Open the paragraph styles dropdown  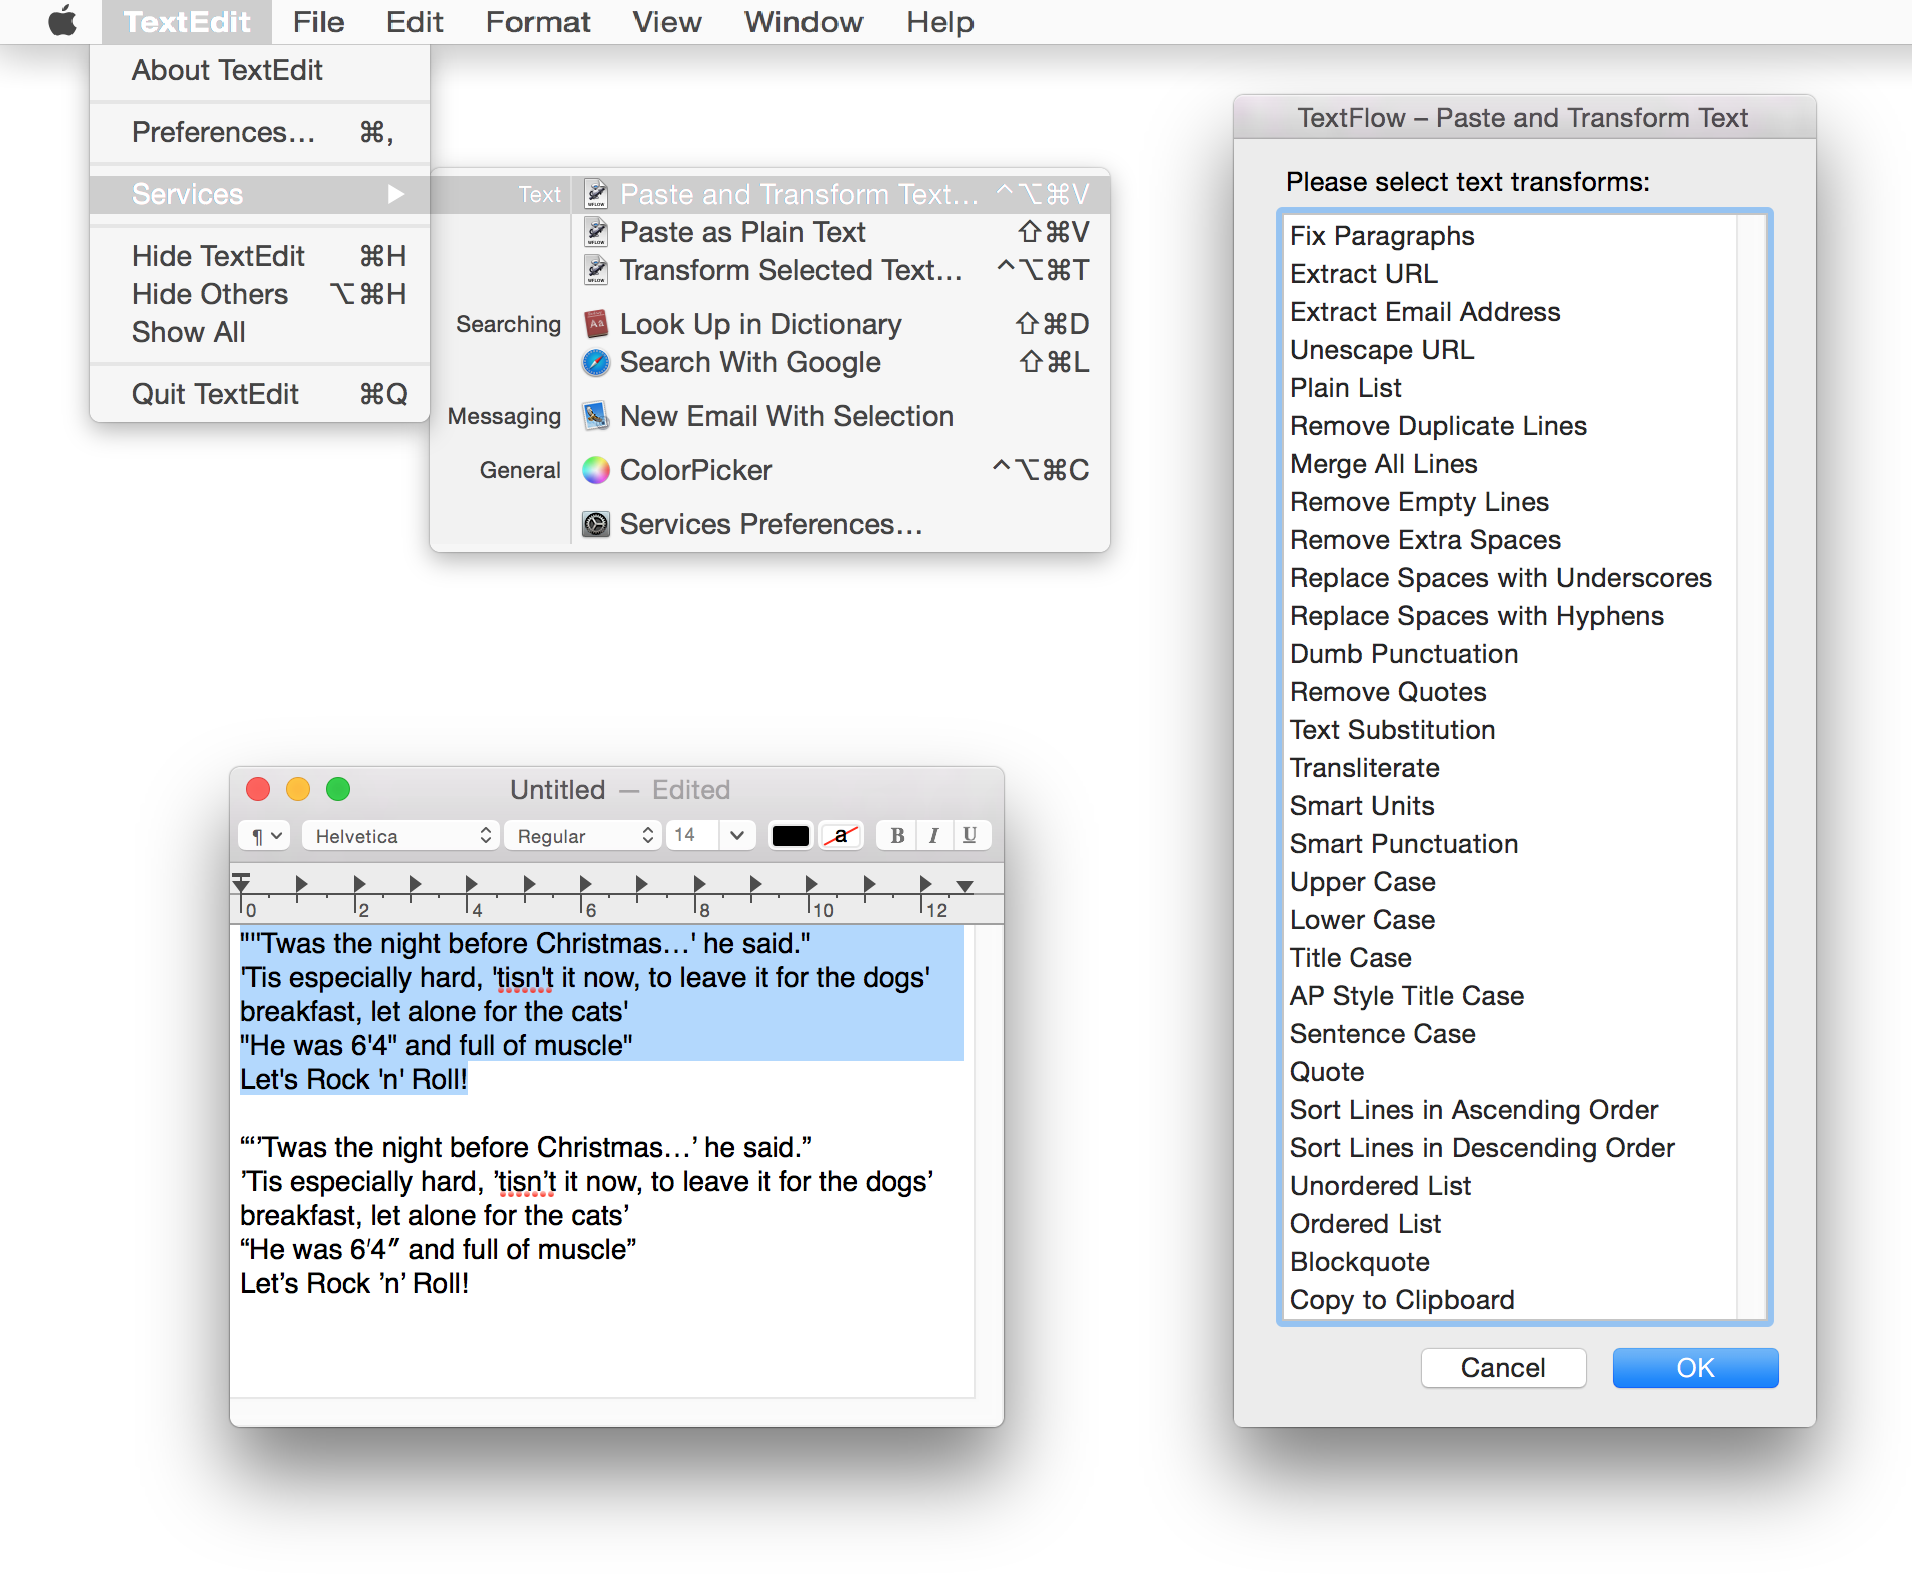coord(265,836)
